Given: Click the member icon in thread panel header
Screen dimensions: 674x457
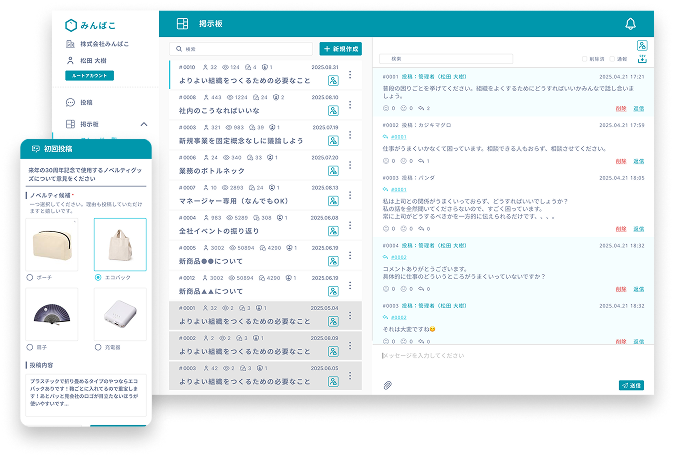Looking at the screenshot, I should 640,45.
